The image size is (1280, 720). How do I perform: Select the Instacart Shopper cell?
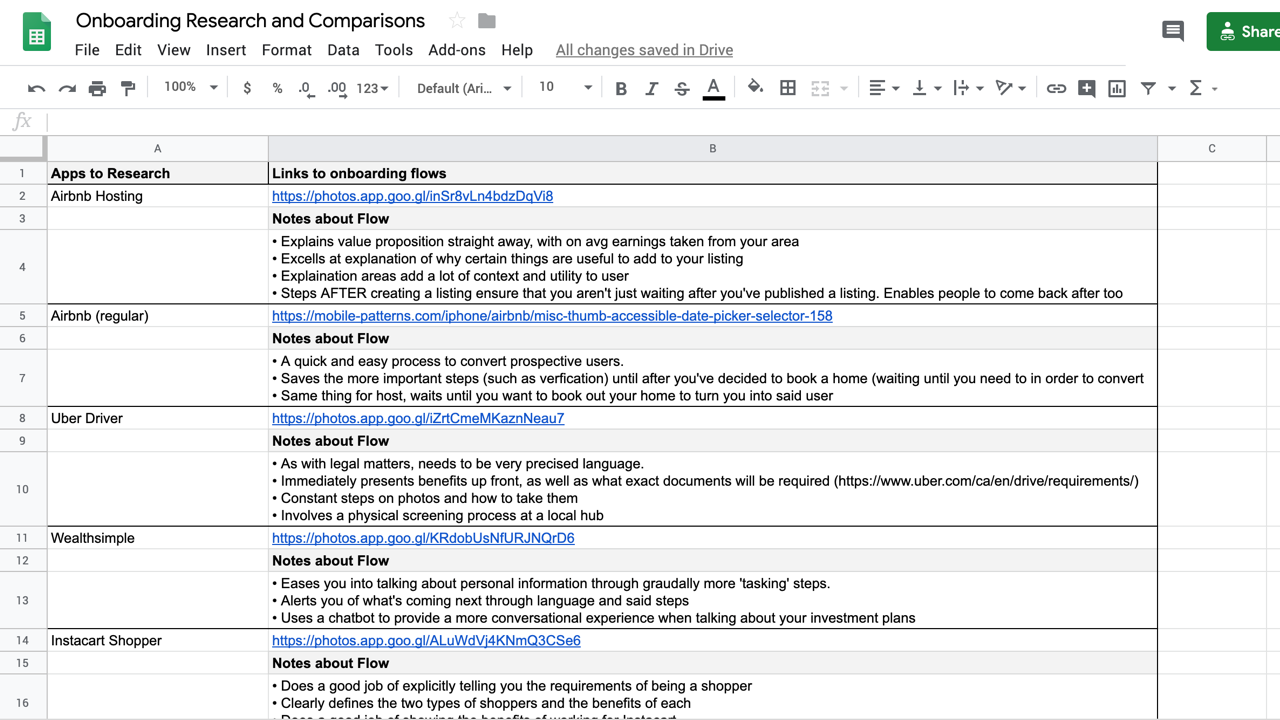point(157,640)
